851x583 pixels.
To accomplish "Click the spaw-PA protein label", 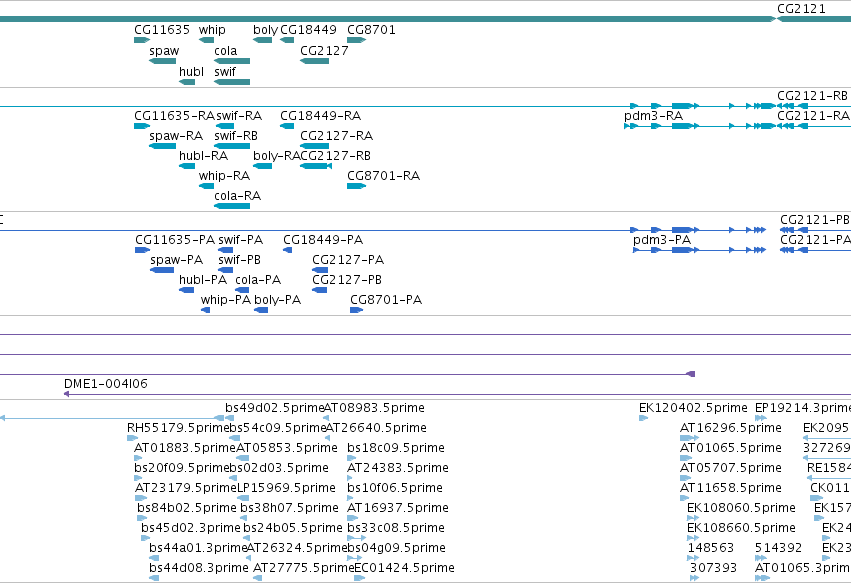I will [176, 260].
